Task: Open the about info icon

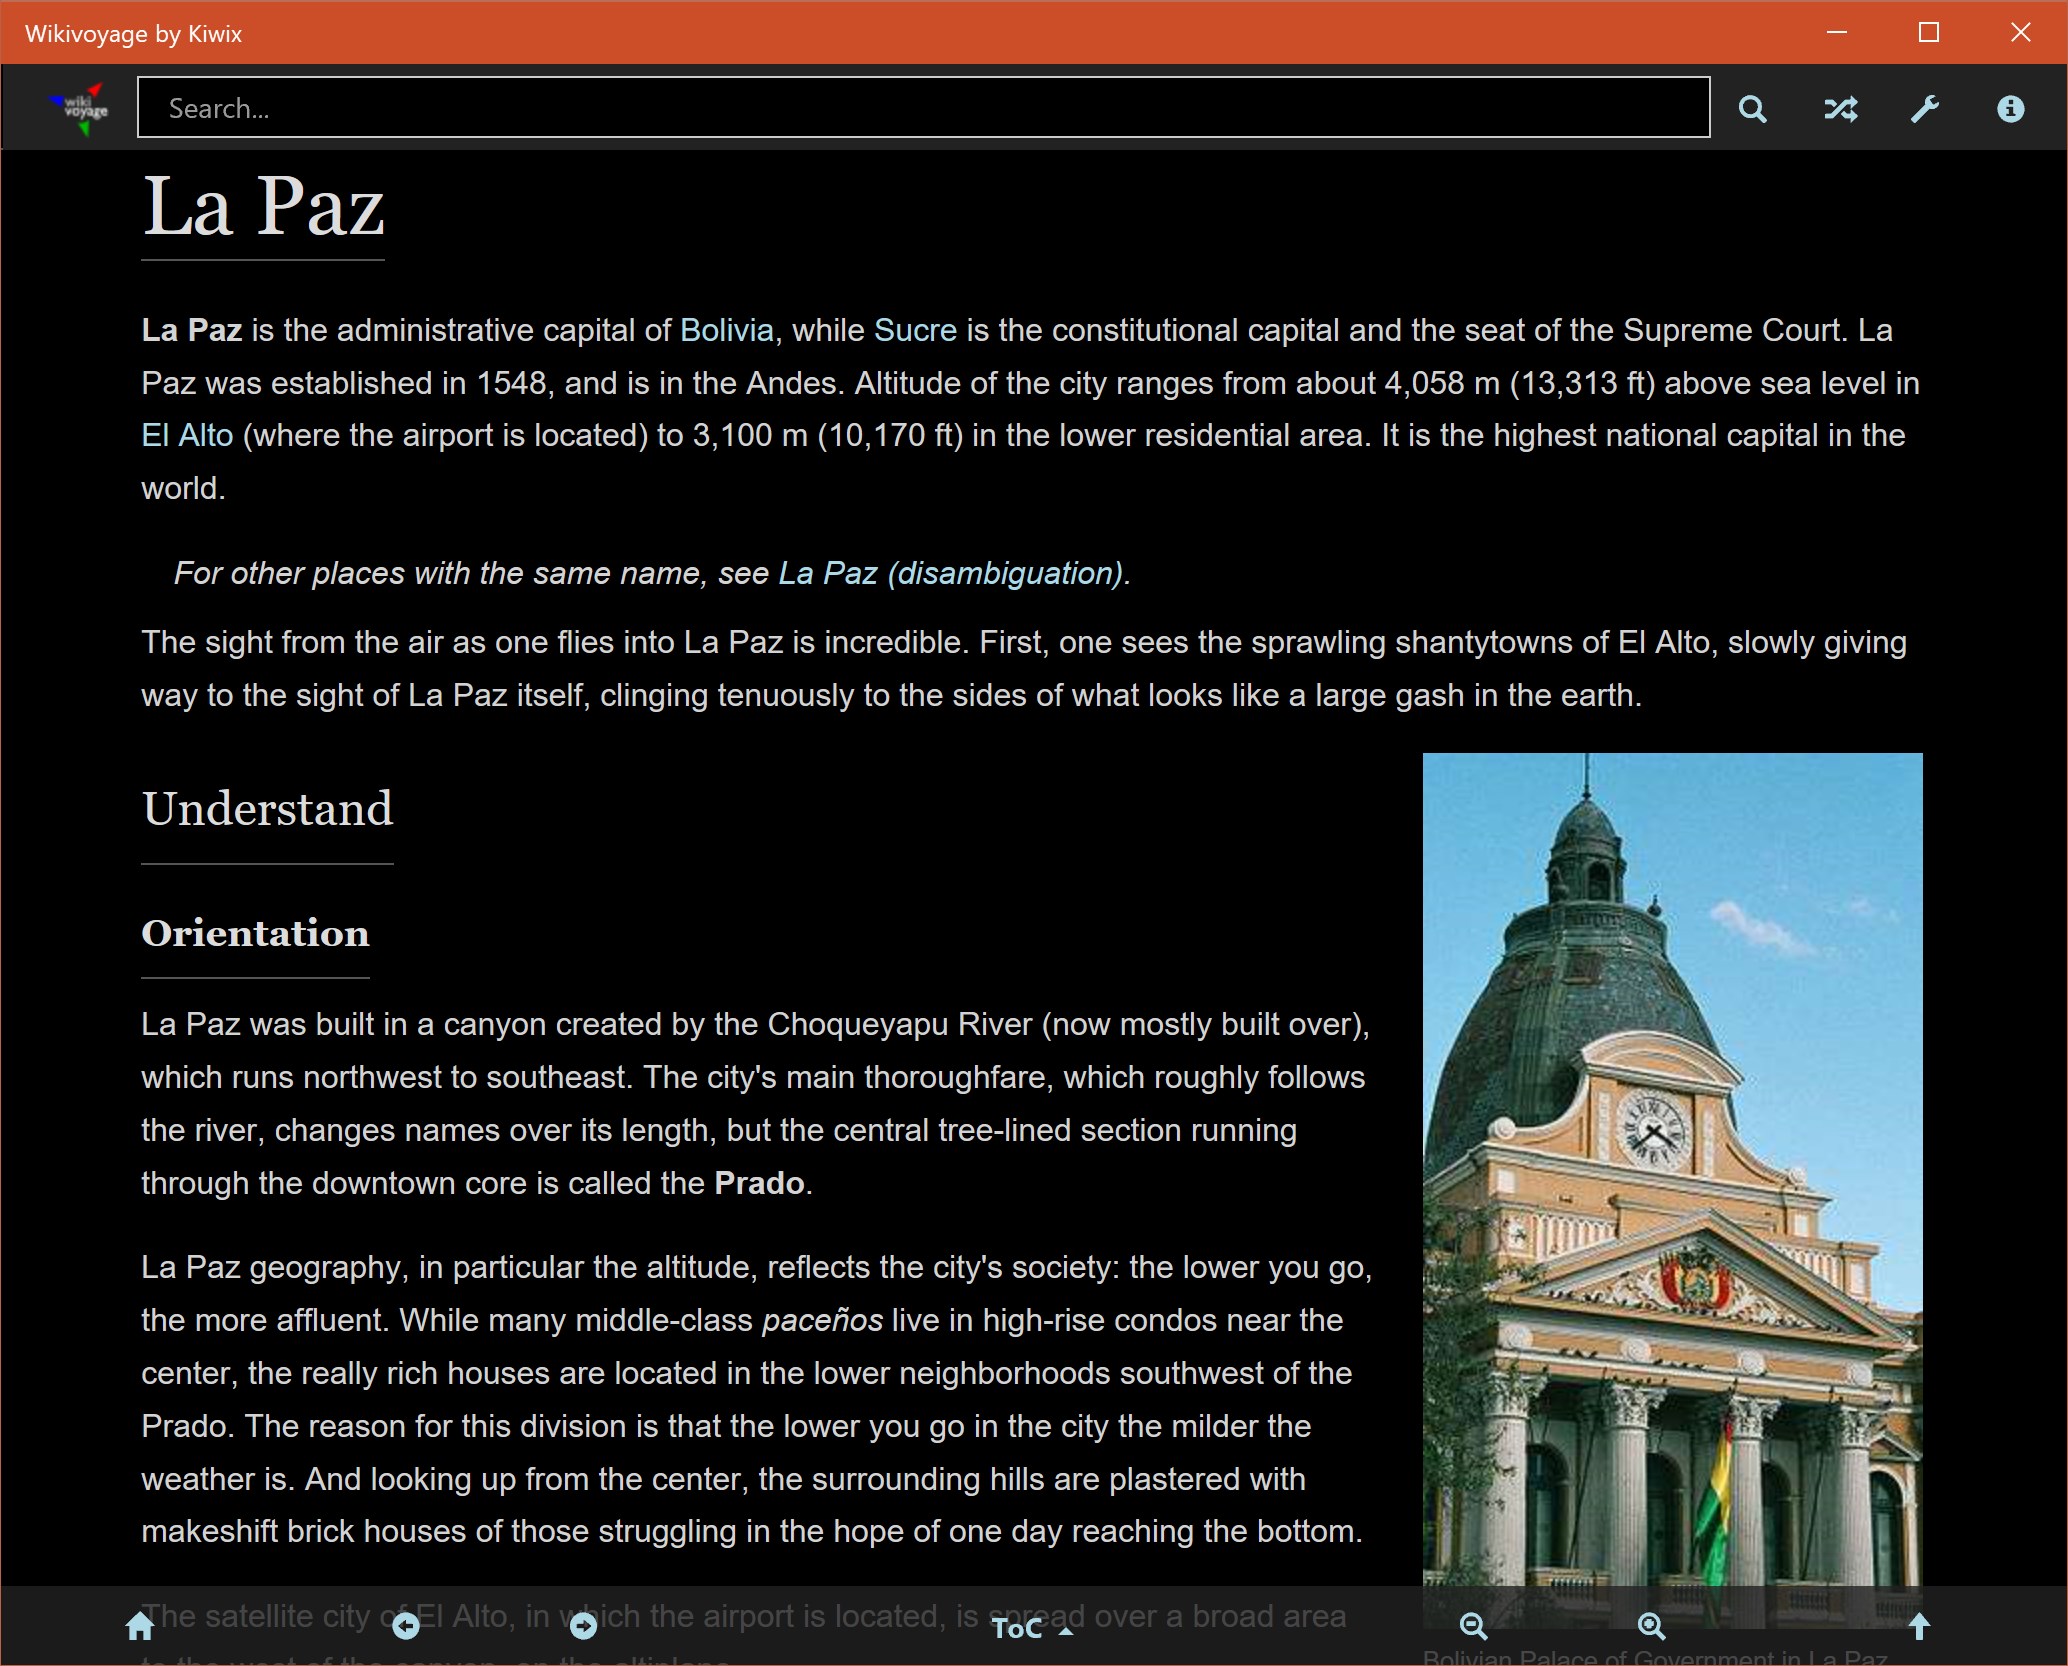Action: tap(2010, 109)
